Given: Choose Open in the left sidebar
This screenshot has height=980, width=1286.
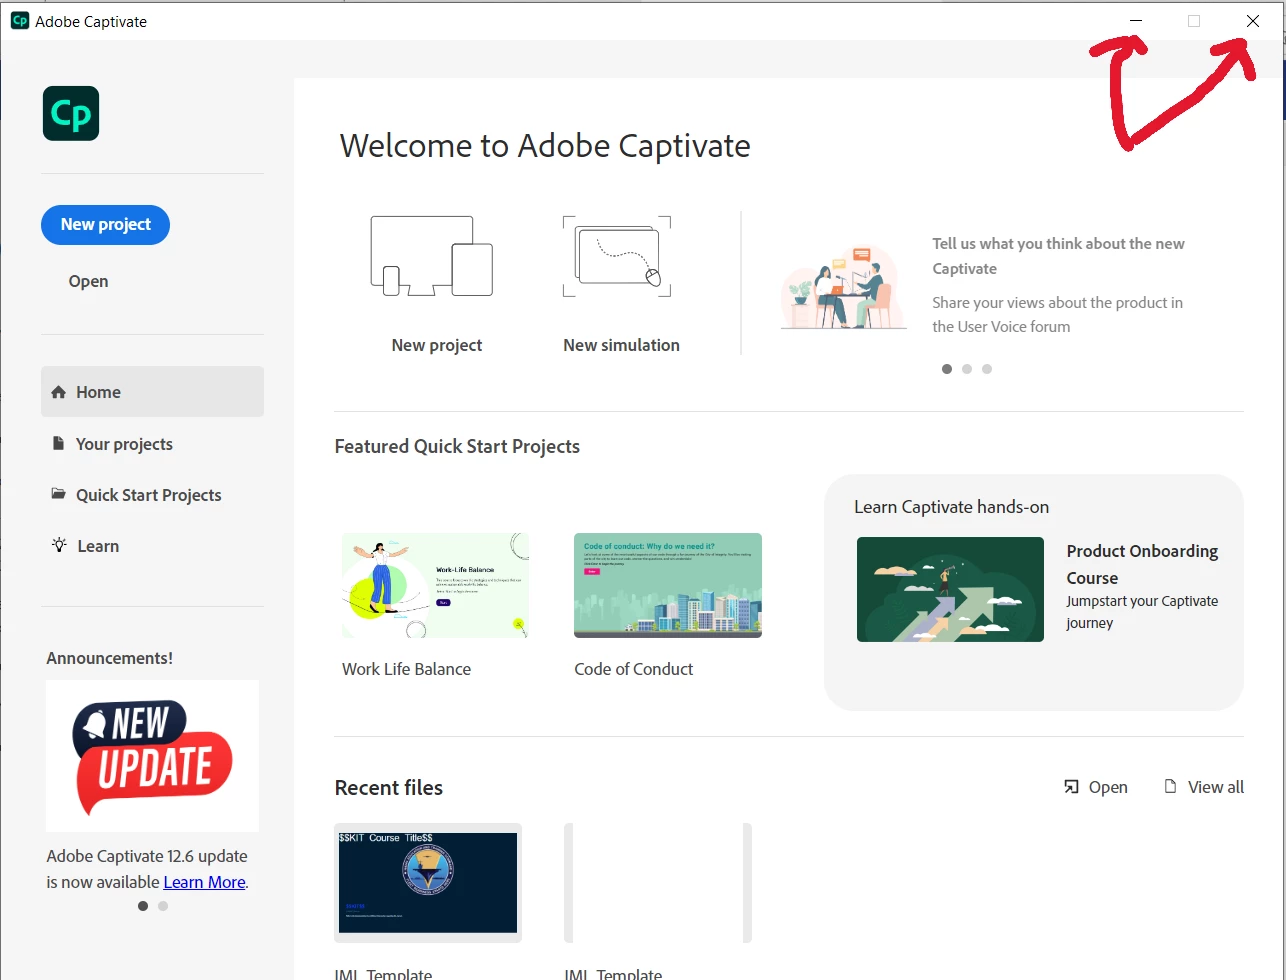Looking at the screenshot, I should (88, 281).
